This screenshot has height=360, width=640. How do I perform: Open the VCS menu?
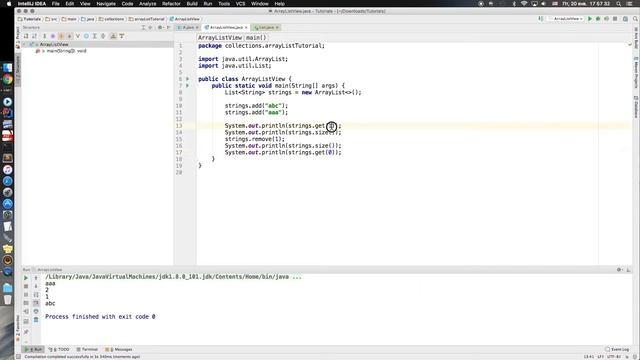(x=240, y=4)
